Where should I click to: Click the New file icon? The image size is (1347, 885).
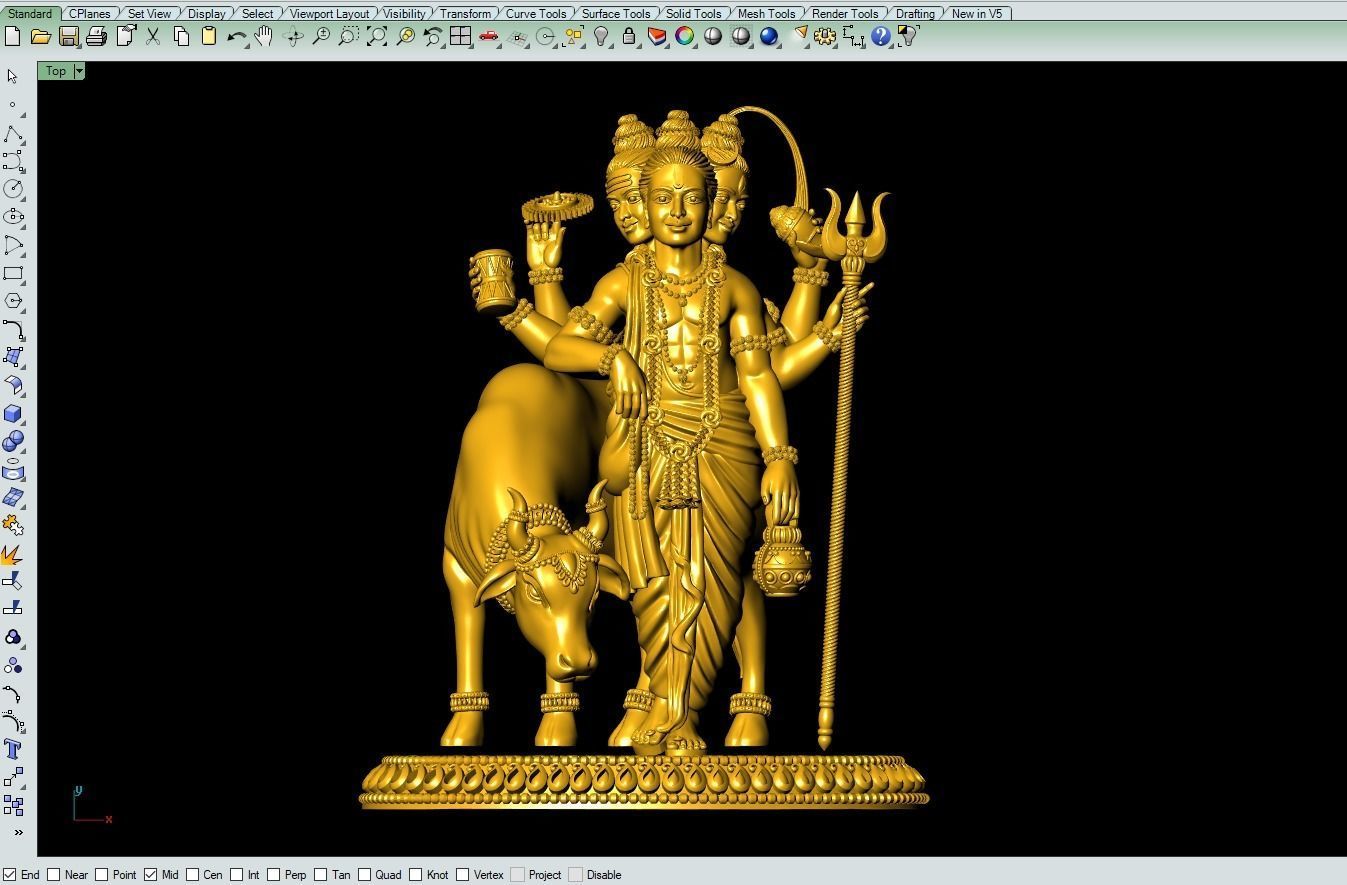(12, 36)
